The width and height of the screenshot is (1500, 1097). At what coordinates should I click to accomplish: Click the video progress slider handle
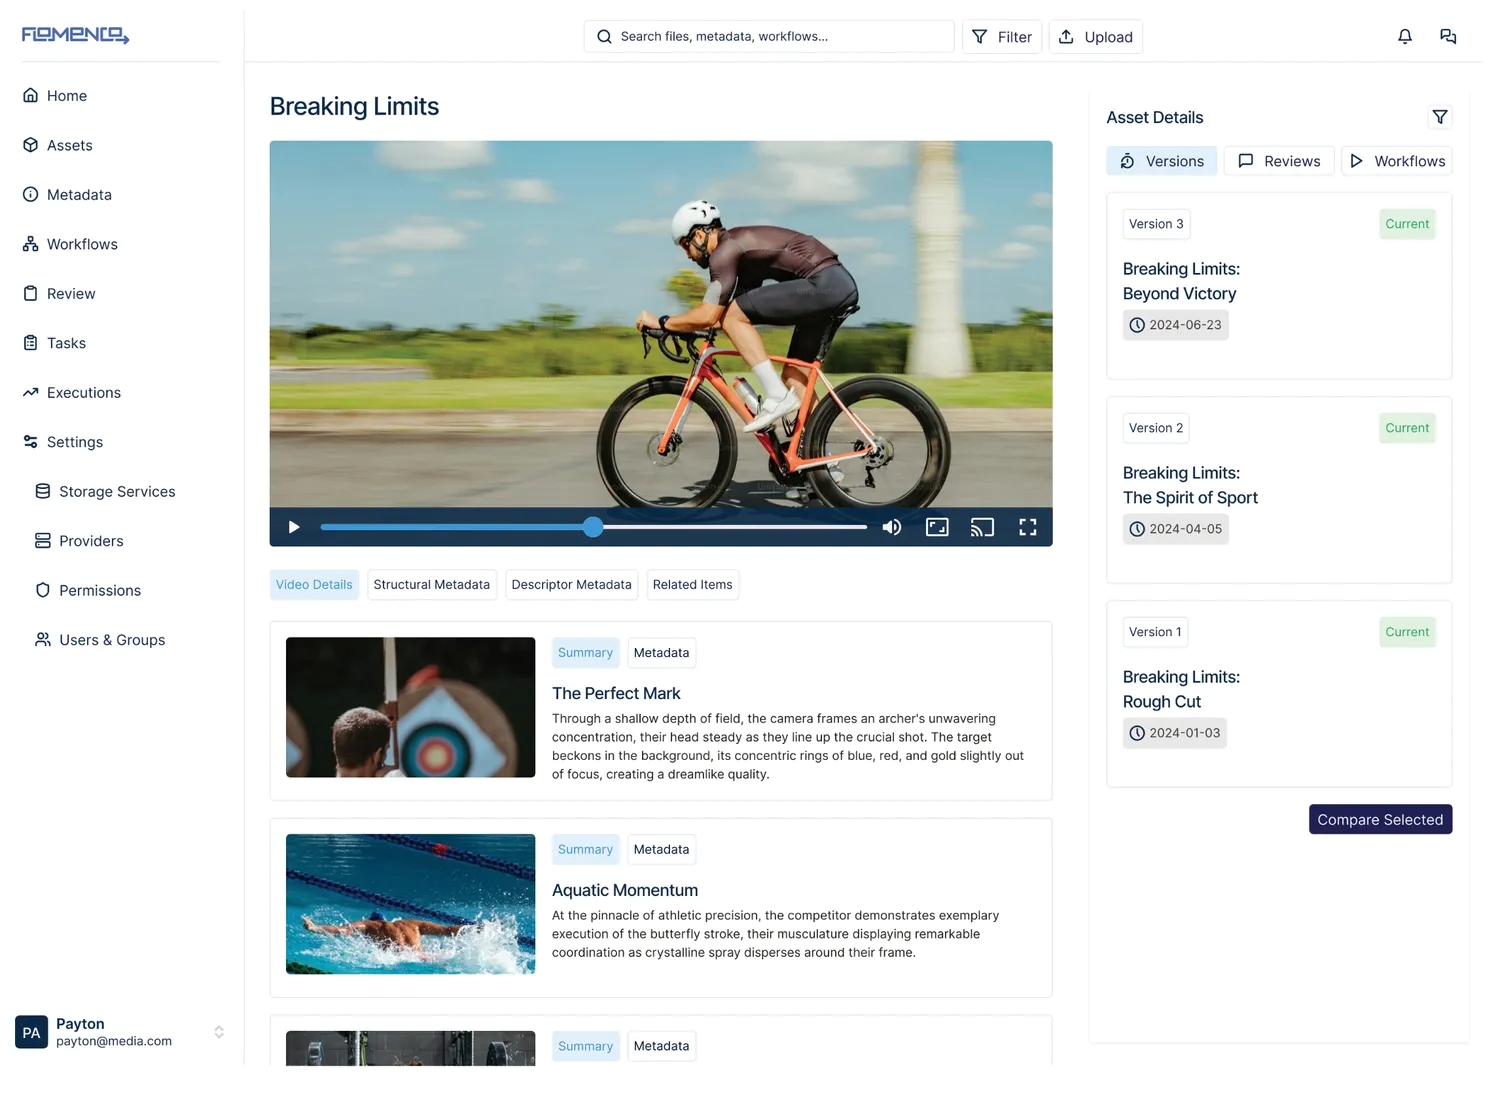[x=593, y=527]
